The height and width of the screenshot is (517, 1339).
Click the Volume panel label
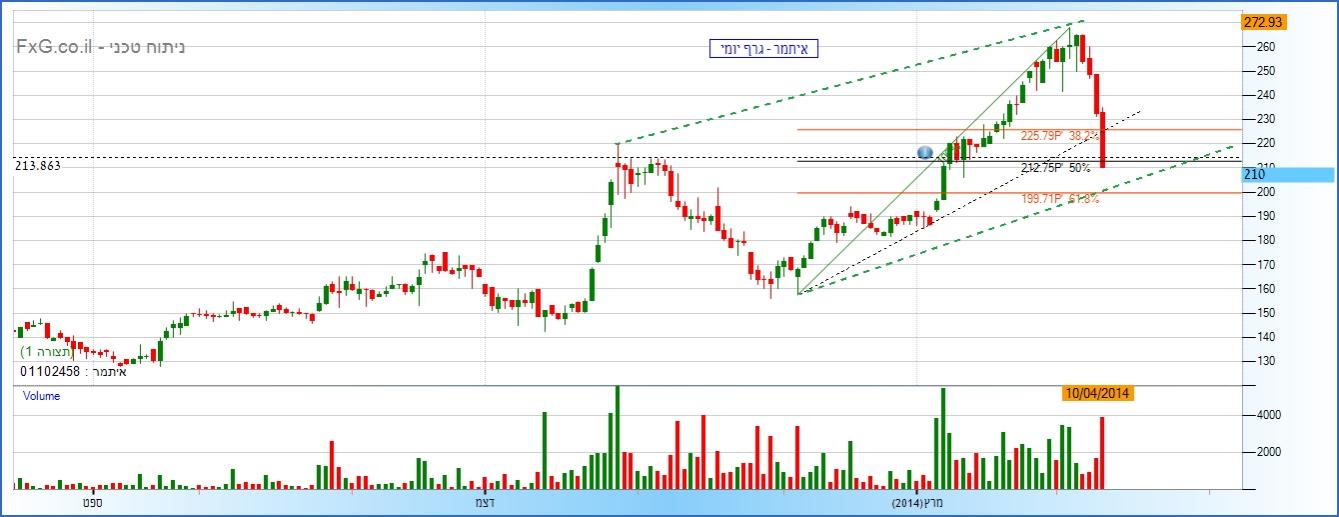pos(41,396)
